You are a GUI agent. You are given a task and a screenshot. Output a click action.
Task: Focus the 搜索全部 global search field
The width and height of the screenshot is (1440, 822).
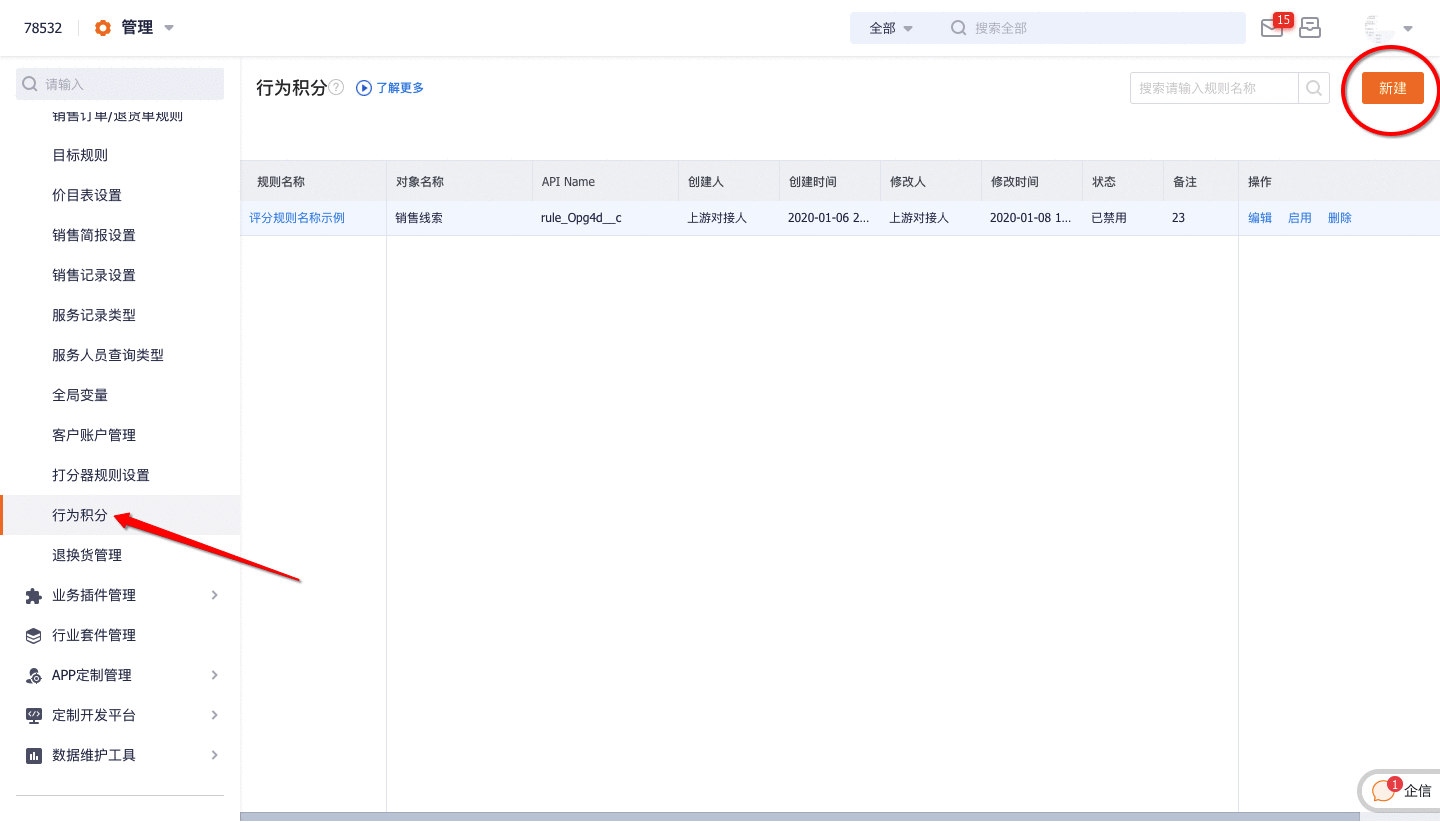[x=1096, y=28]
